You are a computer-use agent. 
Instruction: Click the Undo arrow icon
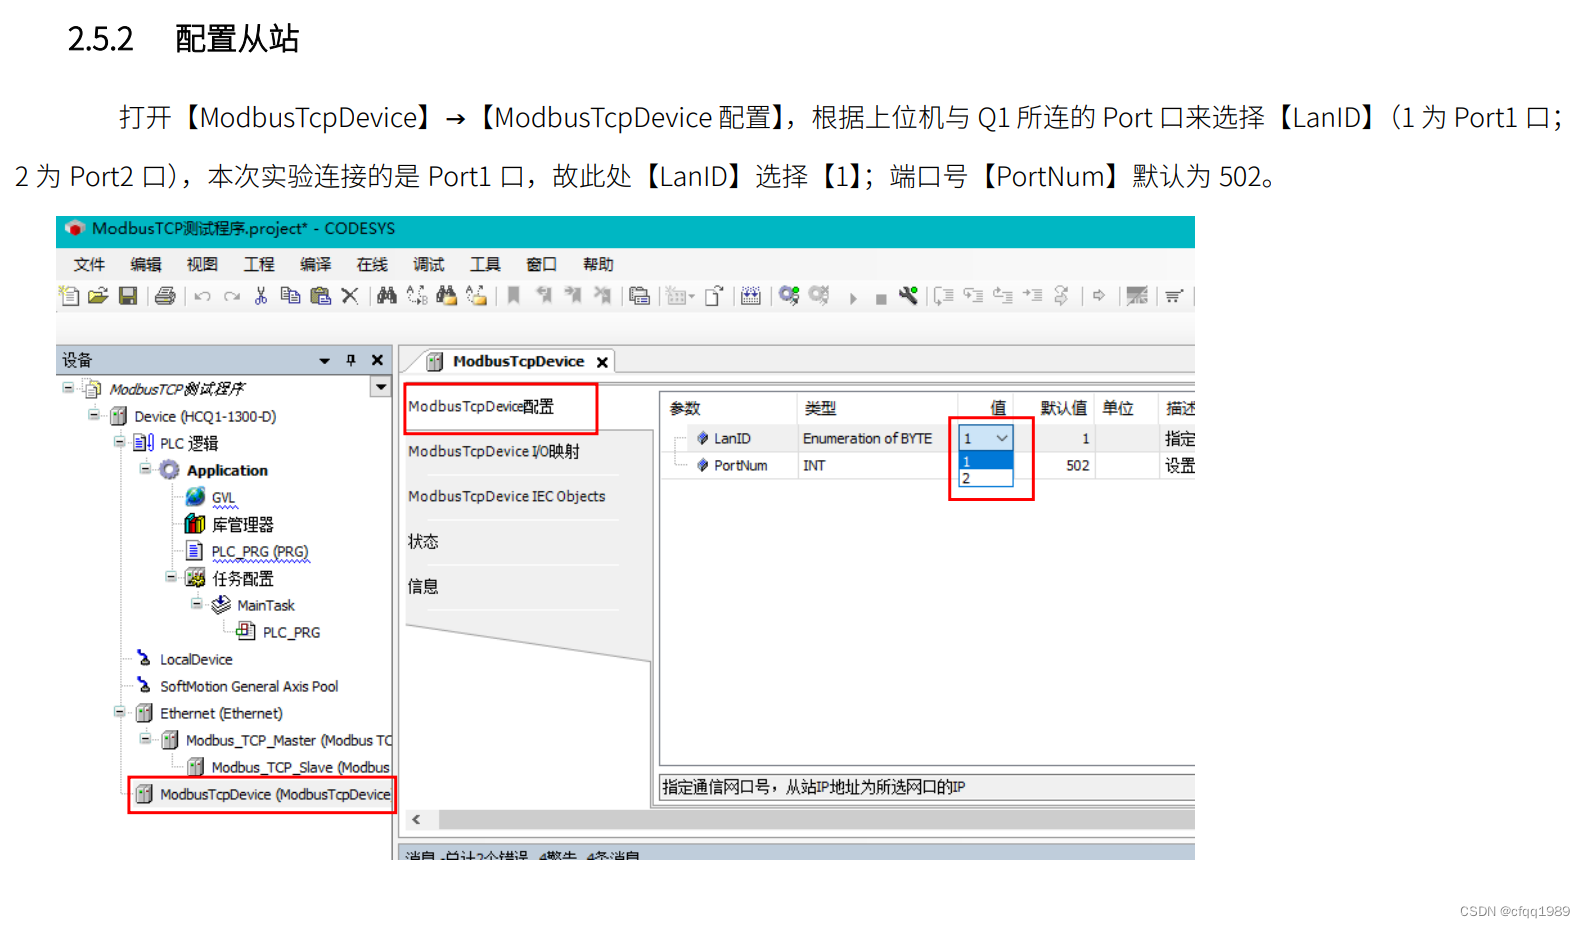coord(202,296)
